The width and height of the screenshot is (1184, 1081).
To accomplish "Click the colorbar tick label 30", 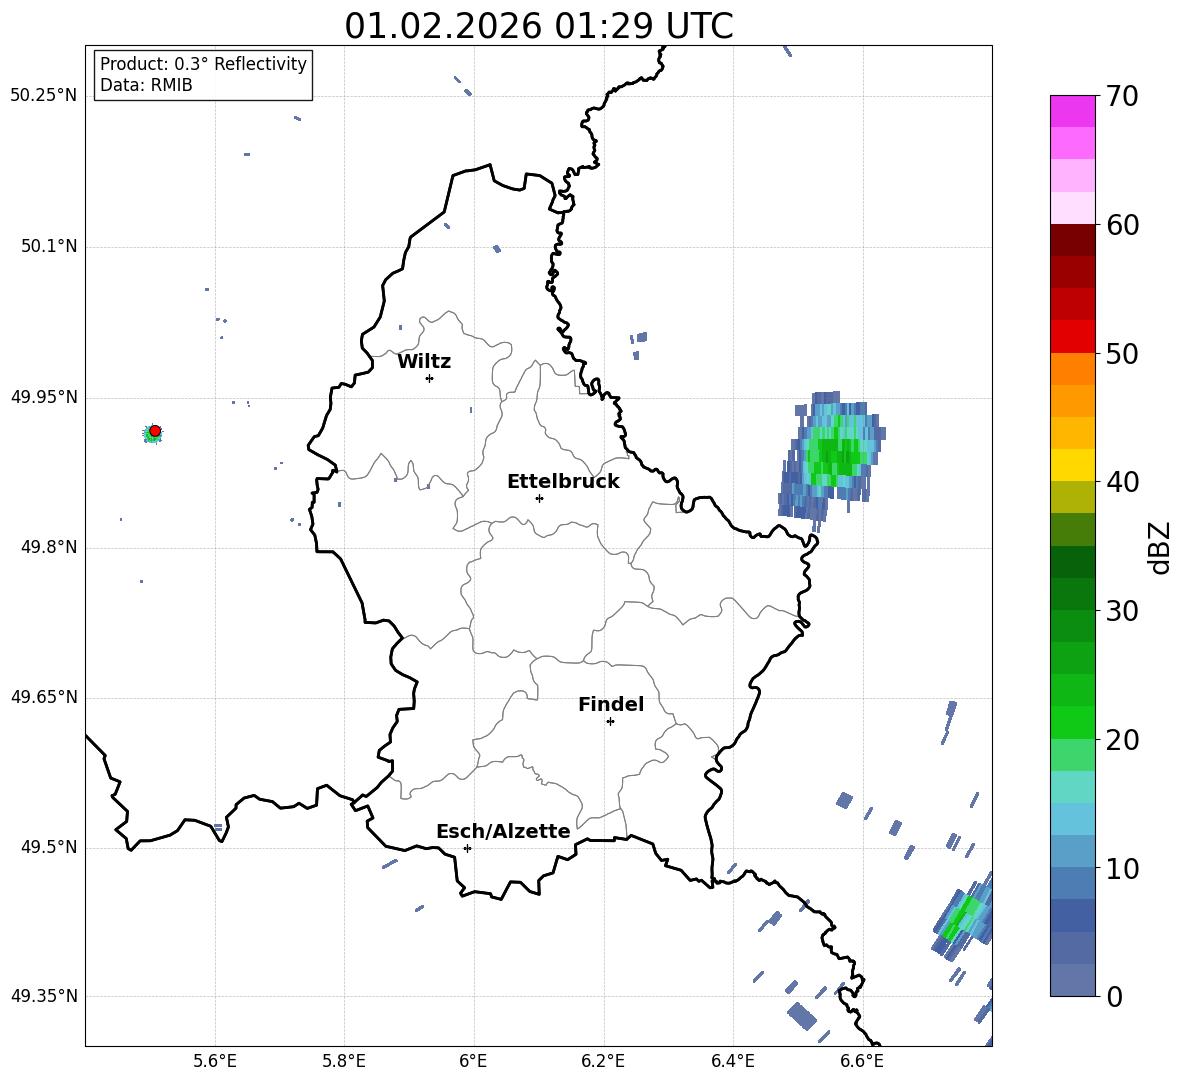I will (x=1123, y=611).
